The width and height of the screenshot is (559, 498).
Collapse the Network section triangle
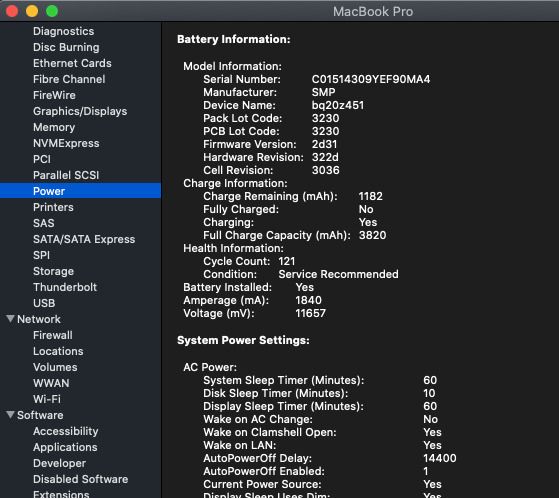[x=10, y=319]
